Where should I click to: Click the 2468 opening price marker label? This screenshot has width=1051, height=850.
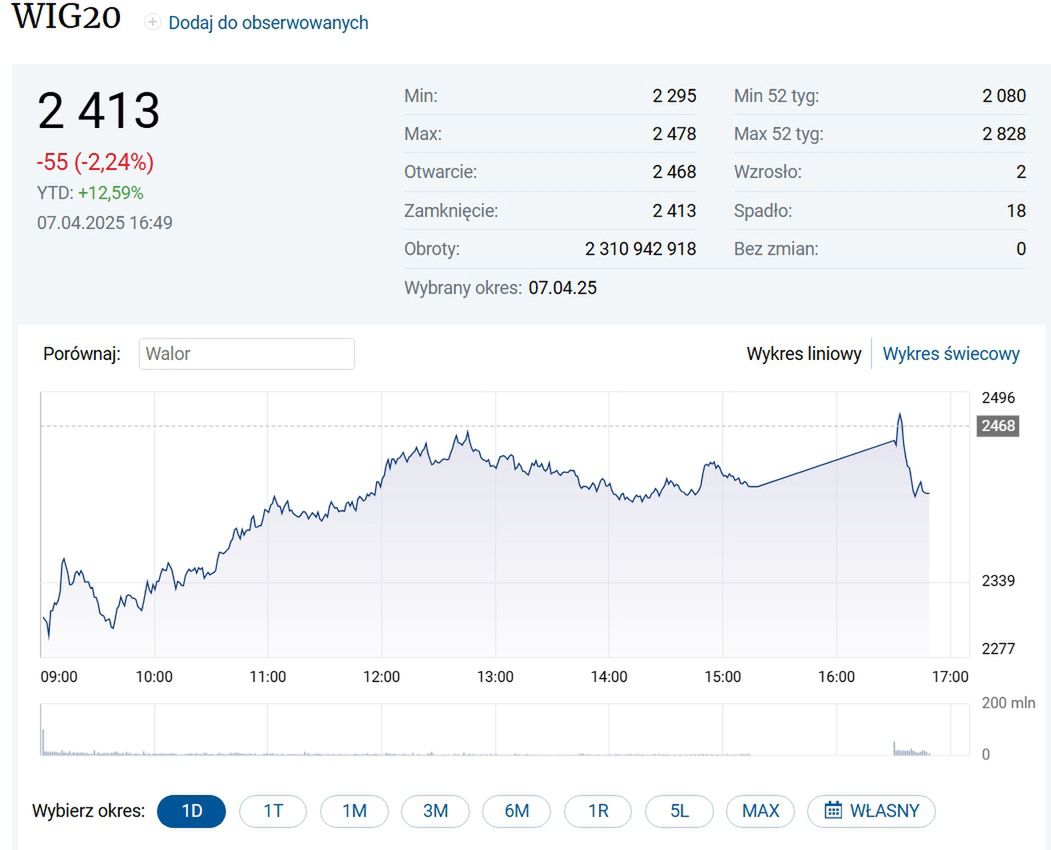pyautogui.click(x=997, y=426)
